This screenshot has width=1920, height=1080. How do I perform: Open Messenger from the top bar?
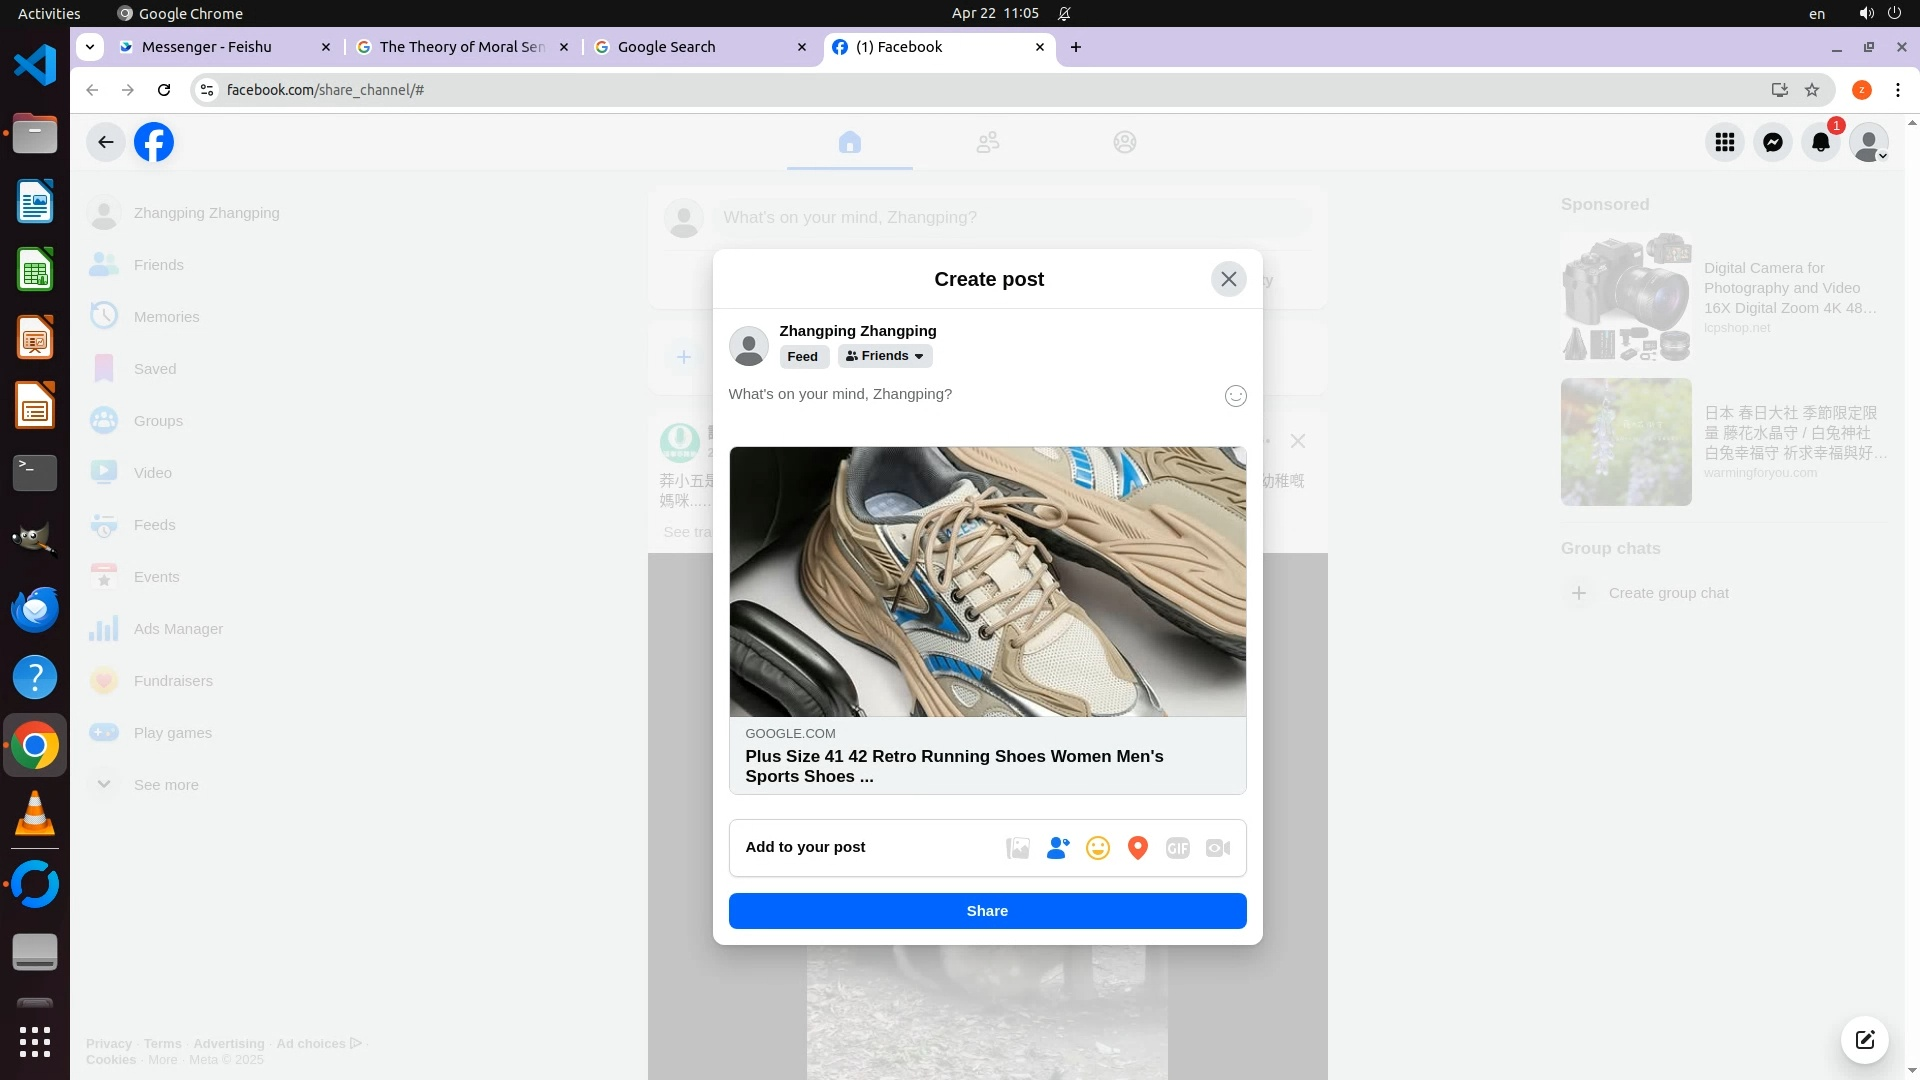point(1773,142)
